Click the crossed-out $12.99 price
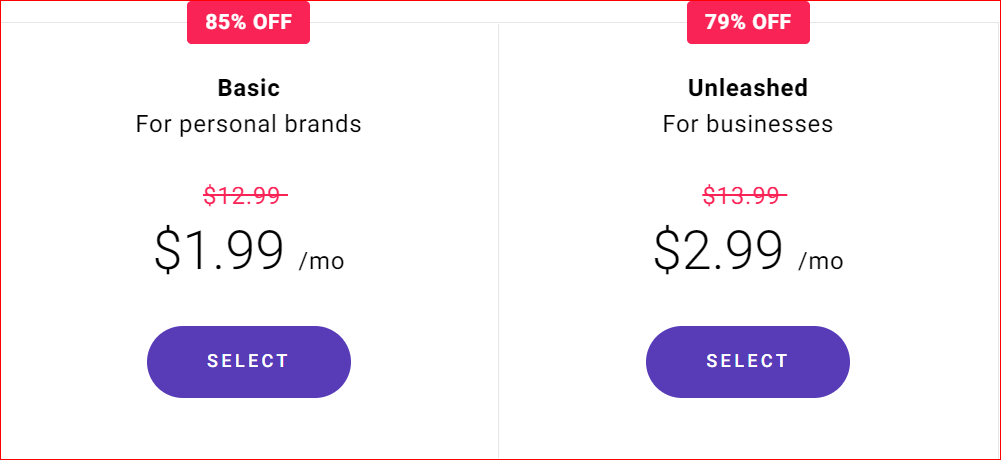1001x460 pixels. [x=245, y=195]
